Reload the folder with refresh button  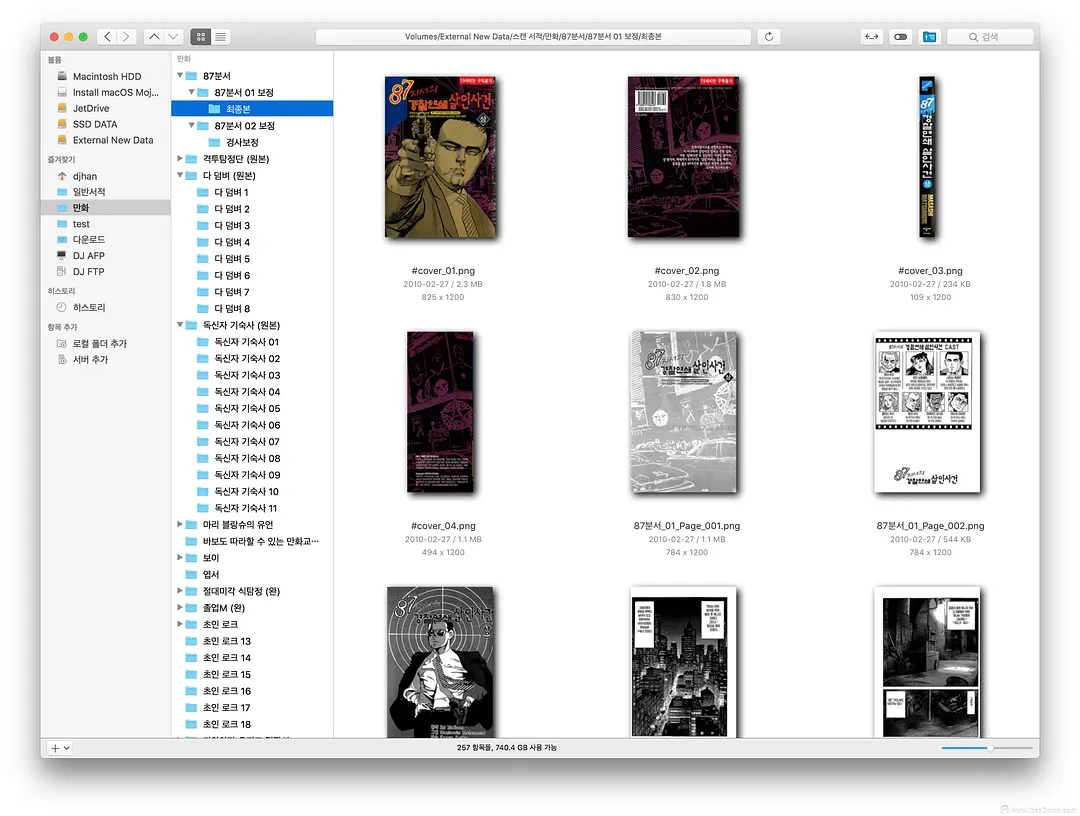(769, 36)
